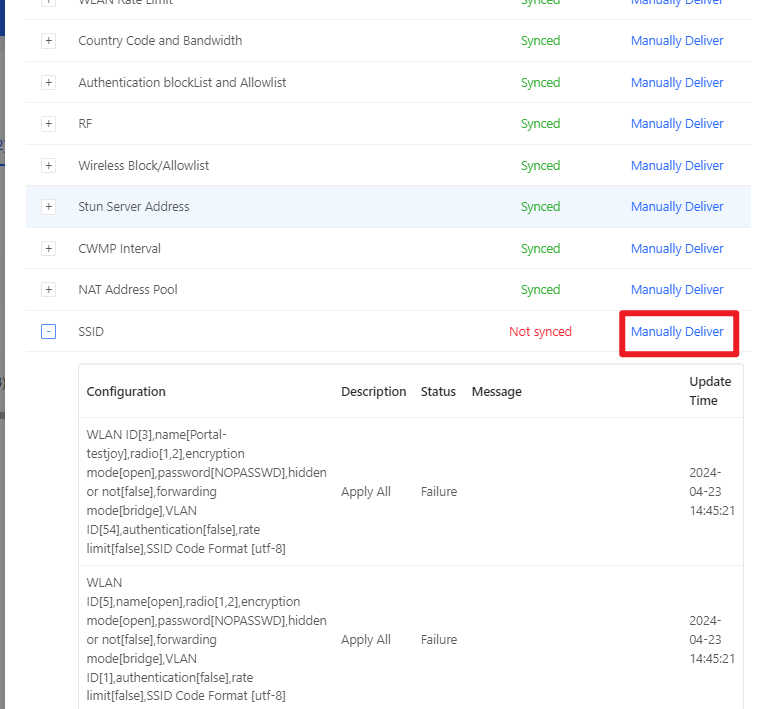Expand the CWMP Interval row
This screenshot has height=709, width=759.
(48, 248)
